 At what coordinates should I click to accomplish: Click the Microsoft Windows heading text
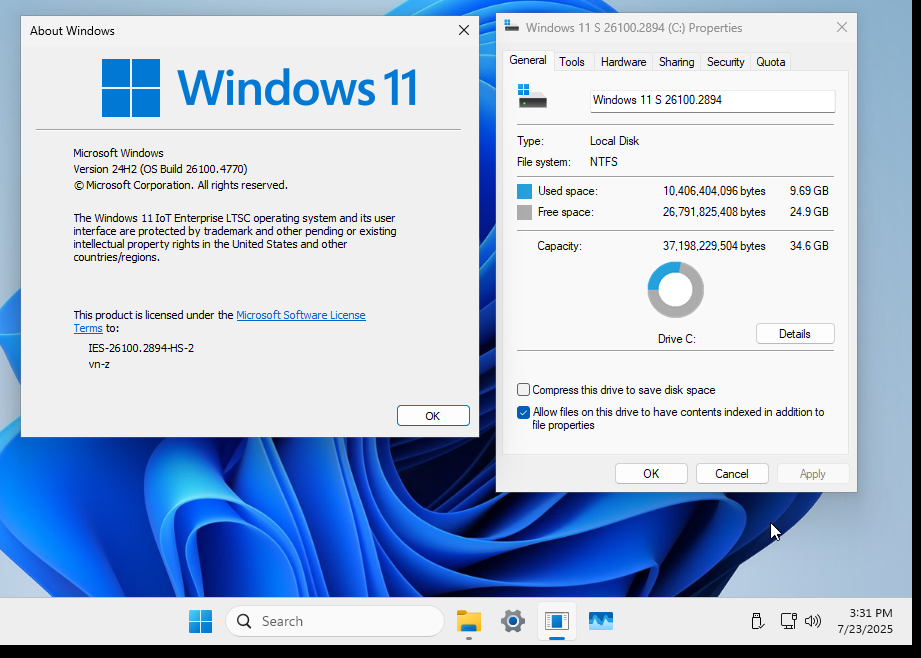click(x=118, y=153)
